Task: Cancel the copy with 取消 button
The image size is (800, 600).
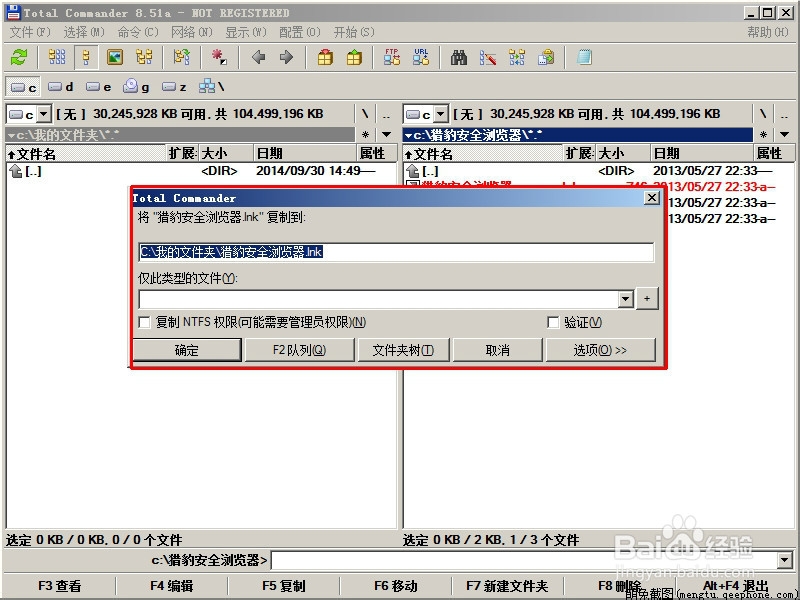Action: pyautogui.click(x=497, y=350)
